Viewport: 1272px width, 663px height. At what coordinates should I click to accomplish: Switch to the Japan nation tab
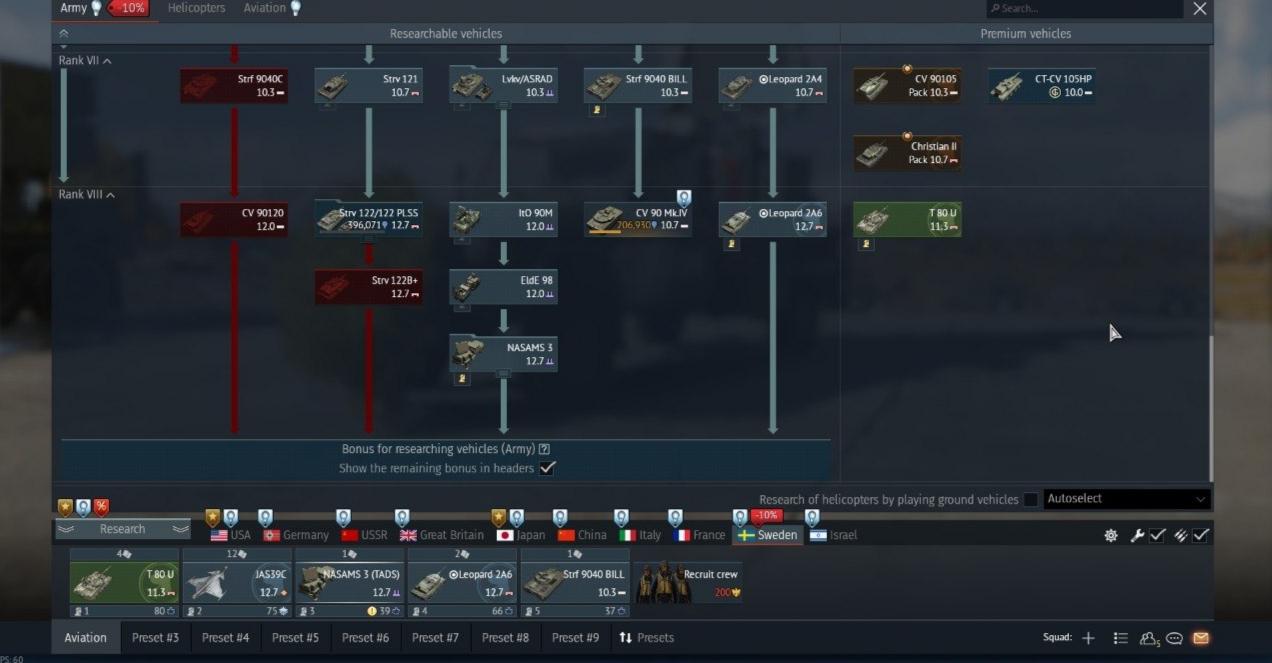point(521,535)
